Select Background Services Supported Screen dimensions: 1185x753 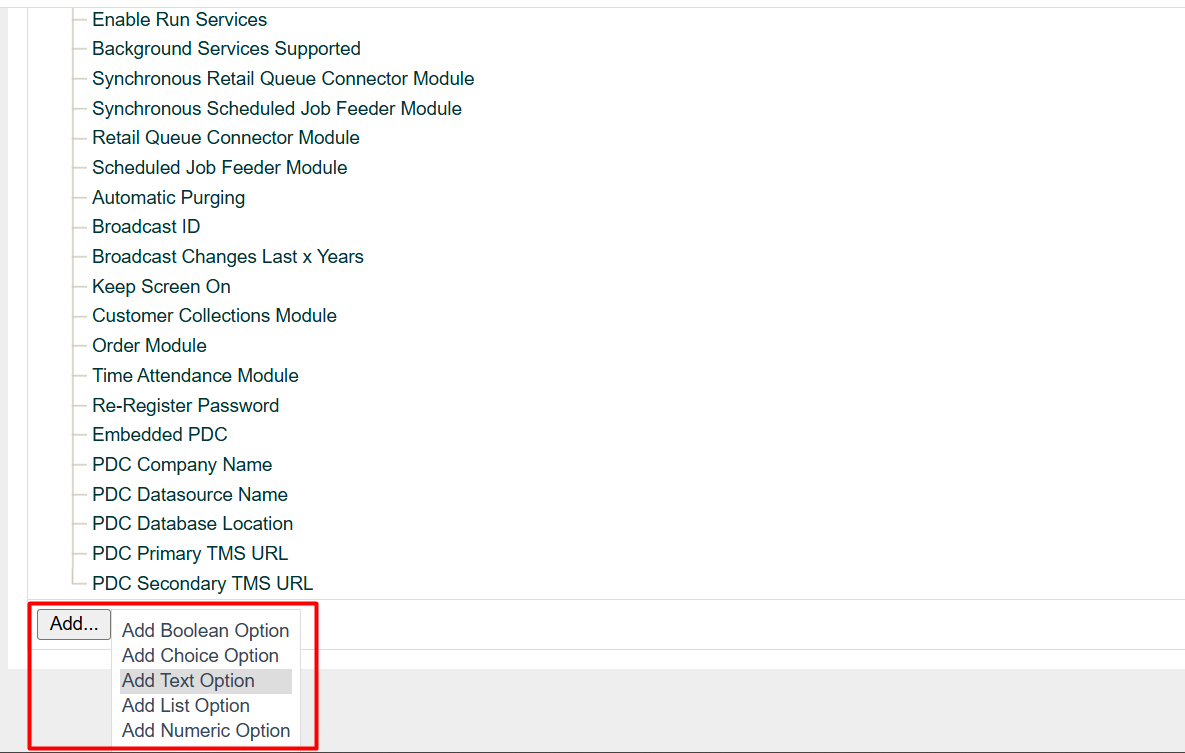point(226,48)
